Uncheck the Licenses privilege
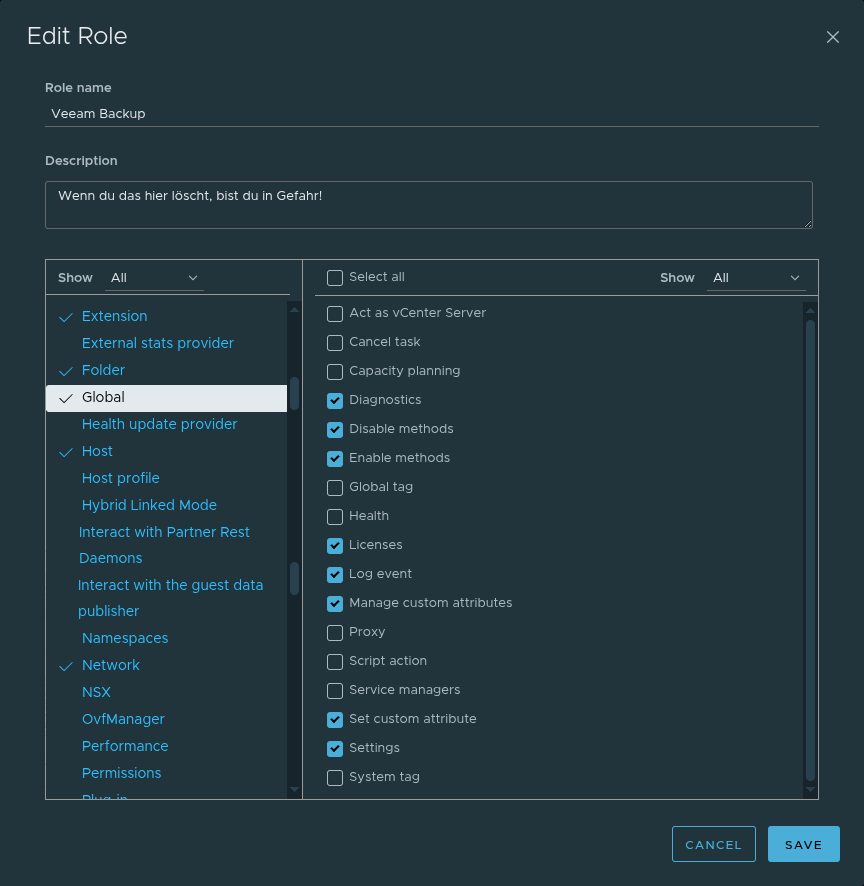This screenshot has height=886, width=864. click(335, 546)
